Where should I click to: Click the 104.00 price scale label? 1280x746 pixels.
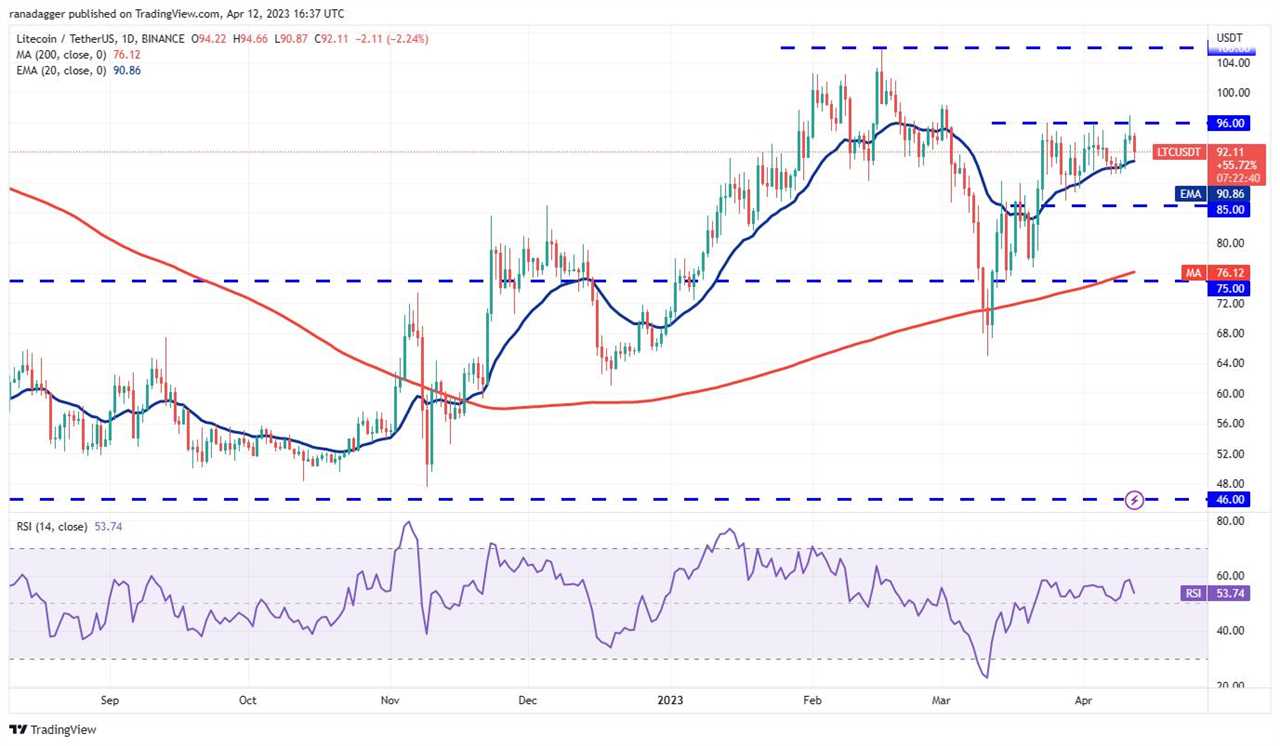(1233, 63)
